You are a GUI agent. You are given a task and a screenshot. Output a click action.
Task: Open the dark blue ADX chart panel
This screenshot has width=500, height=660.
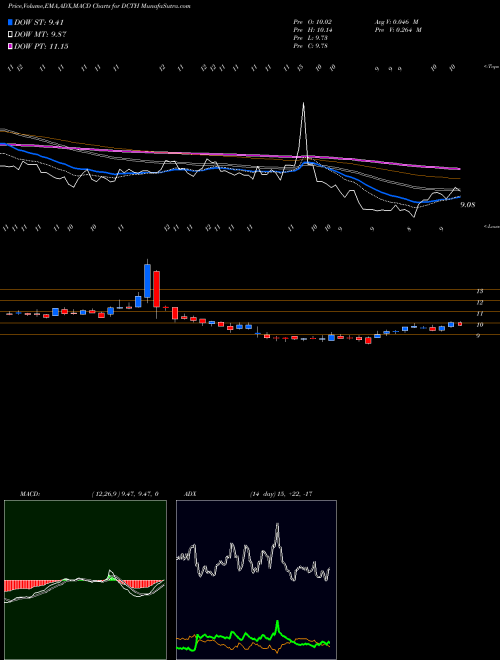(x=256, y=580)
